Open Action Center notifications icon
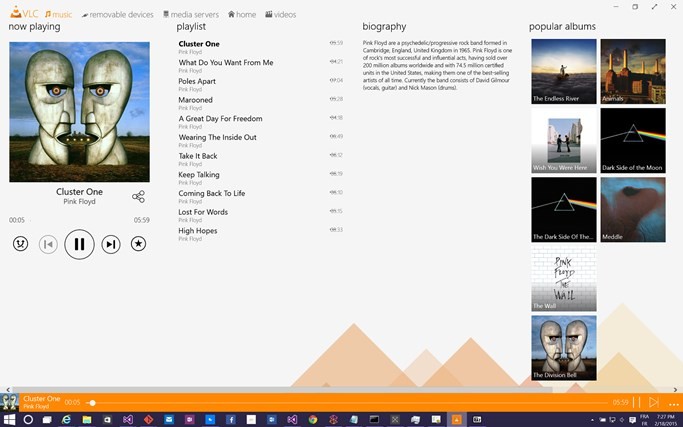683x427 pixels. point(632,420)
